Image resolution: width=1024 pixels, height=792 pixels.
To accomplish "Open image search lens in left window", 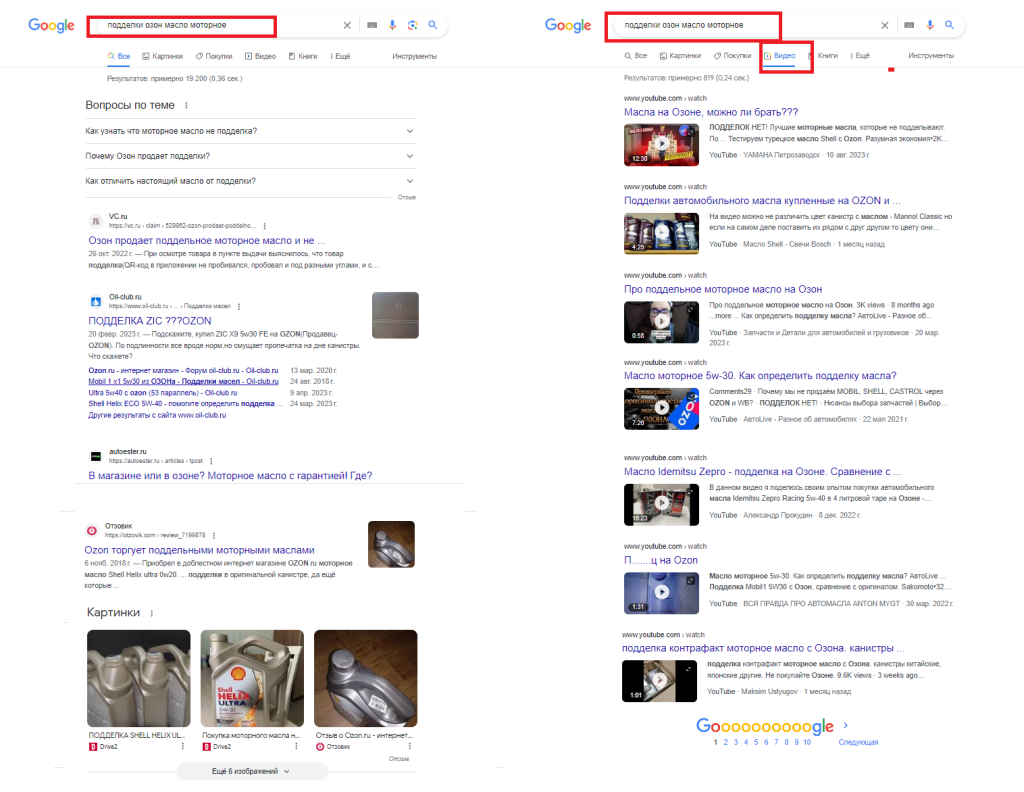I will coord(412,25).
